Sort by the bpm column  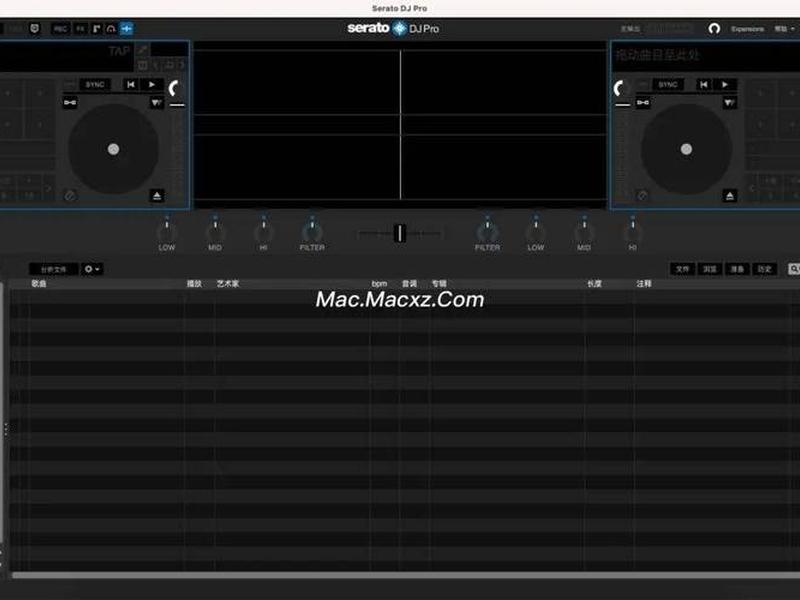pos(379,284)
